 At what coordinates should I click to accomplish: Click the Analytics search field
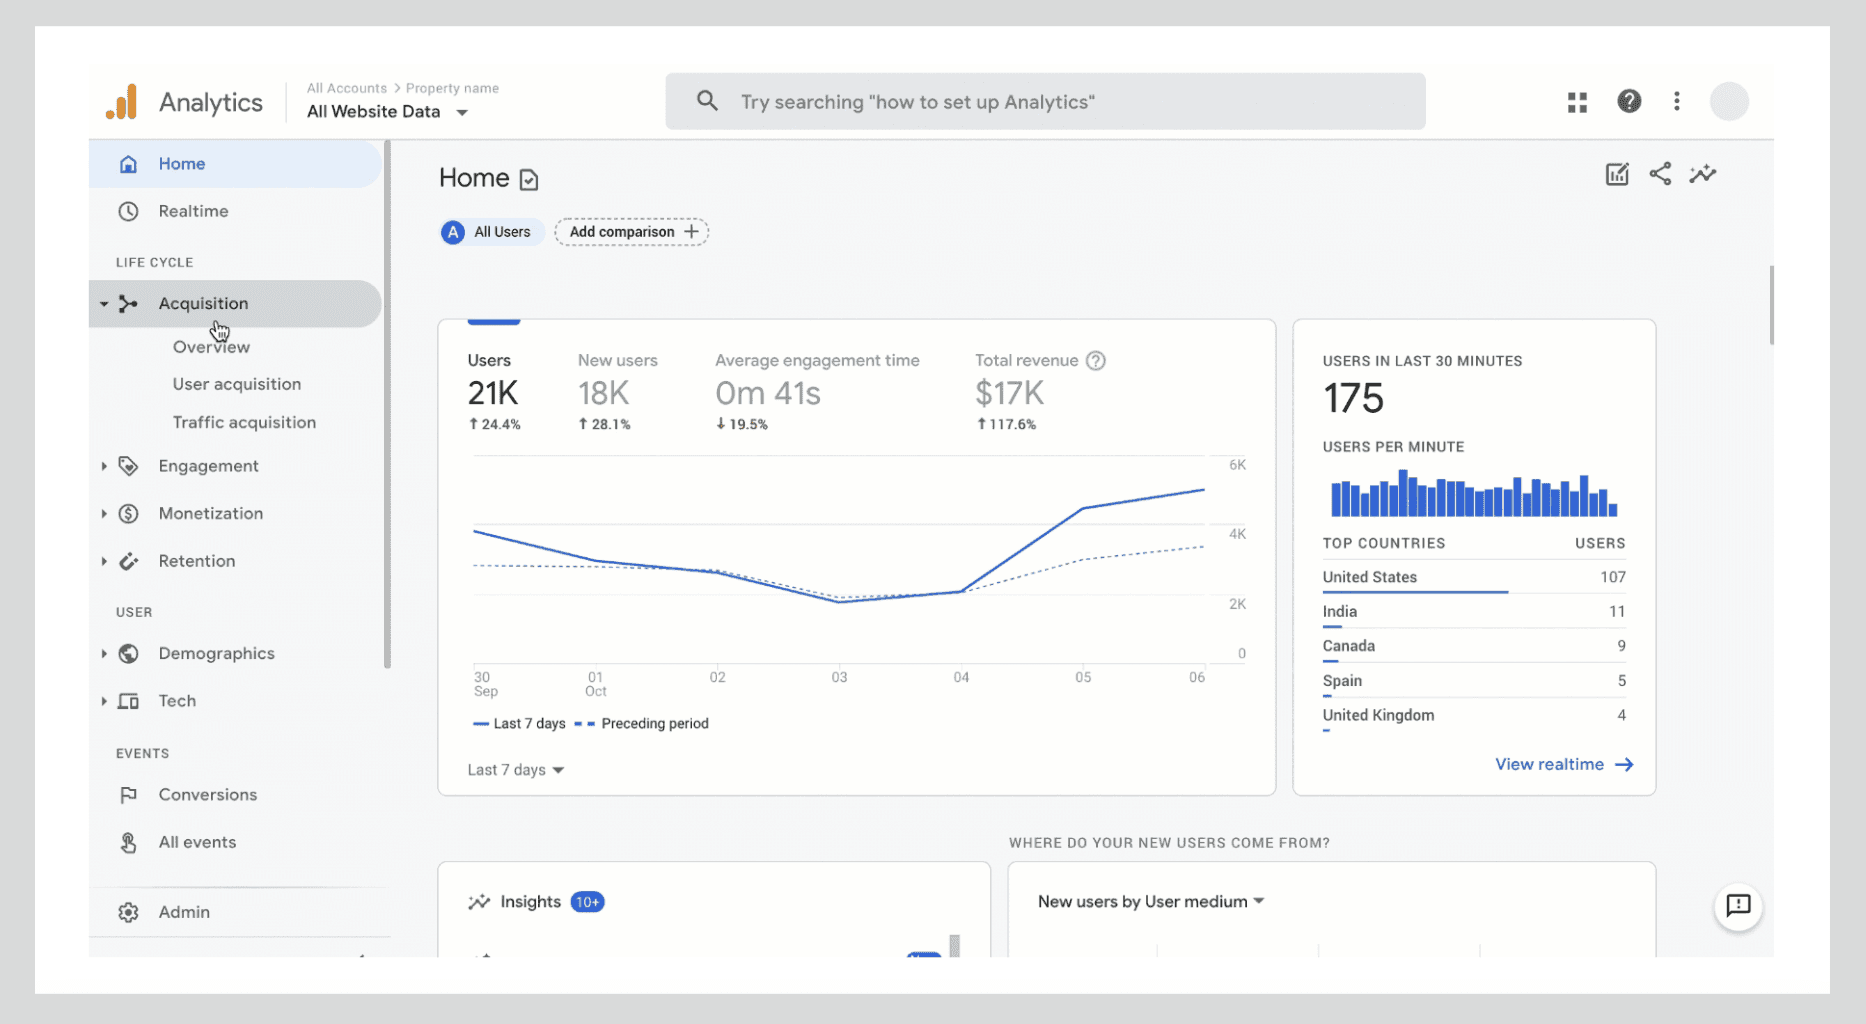point(1045,102)
